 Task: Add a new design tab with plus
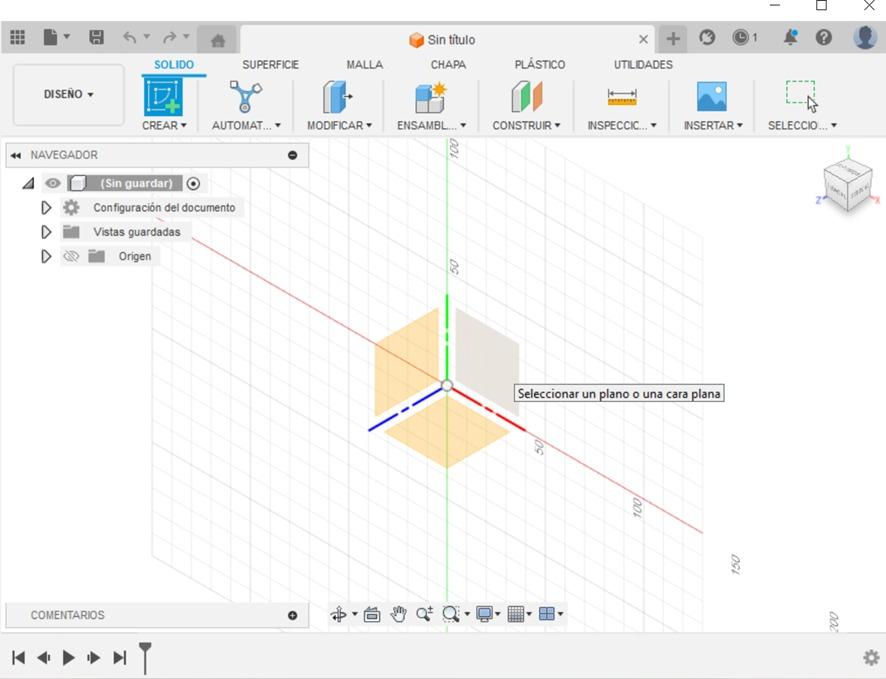click(672, 38)
